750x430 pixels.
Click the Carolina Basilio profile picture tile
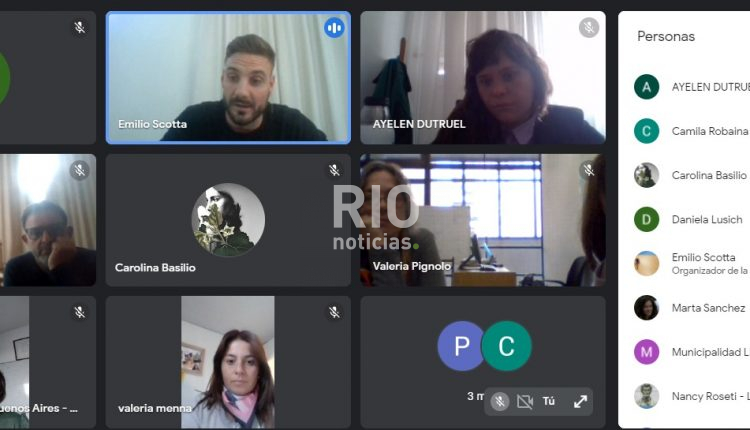(x=228, y=220)
